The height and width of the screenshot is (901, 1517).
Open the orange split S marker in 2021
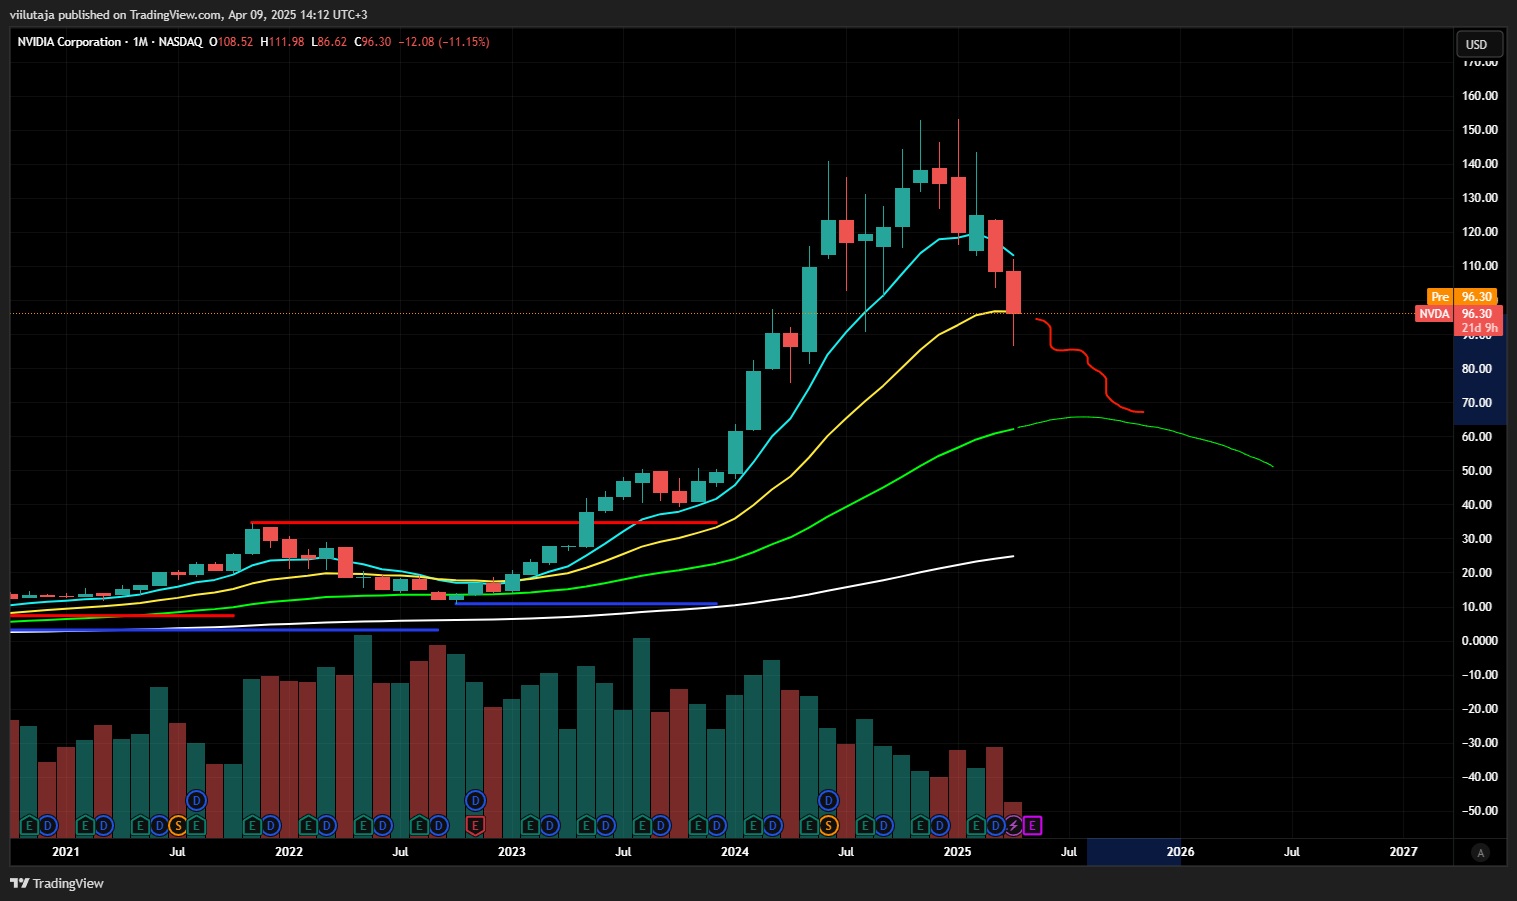[x=178, y=825]
